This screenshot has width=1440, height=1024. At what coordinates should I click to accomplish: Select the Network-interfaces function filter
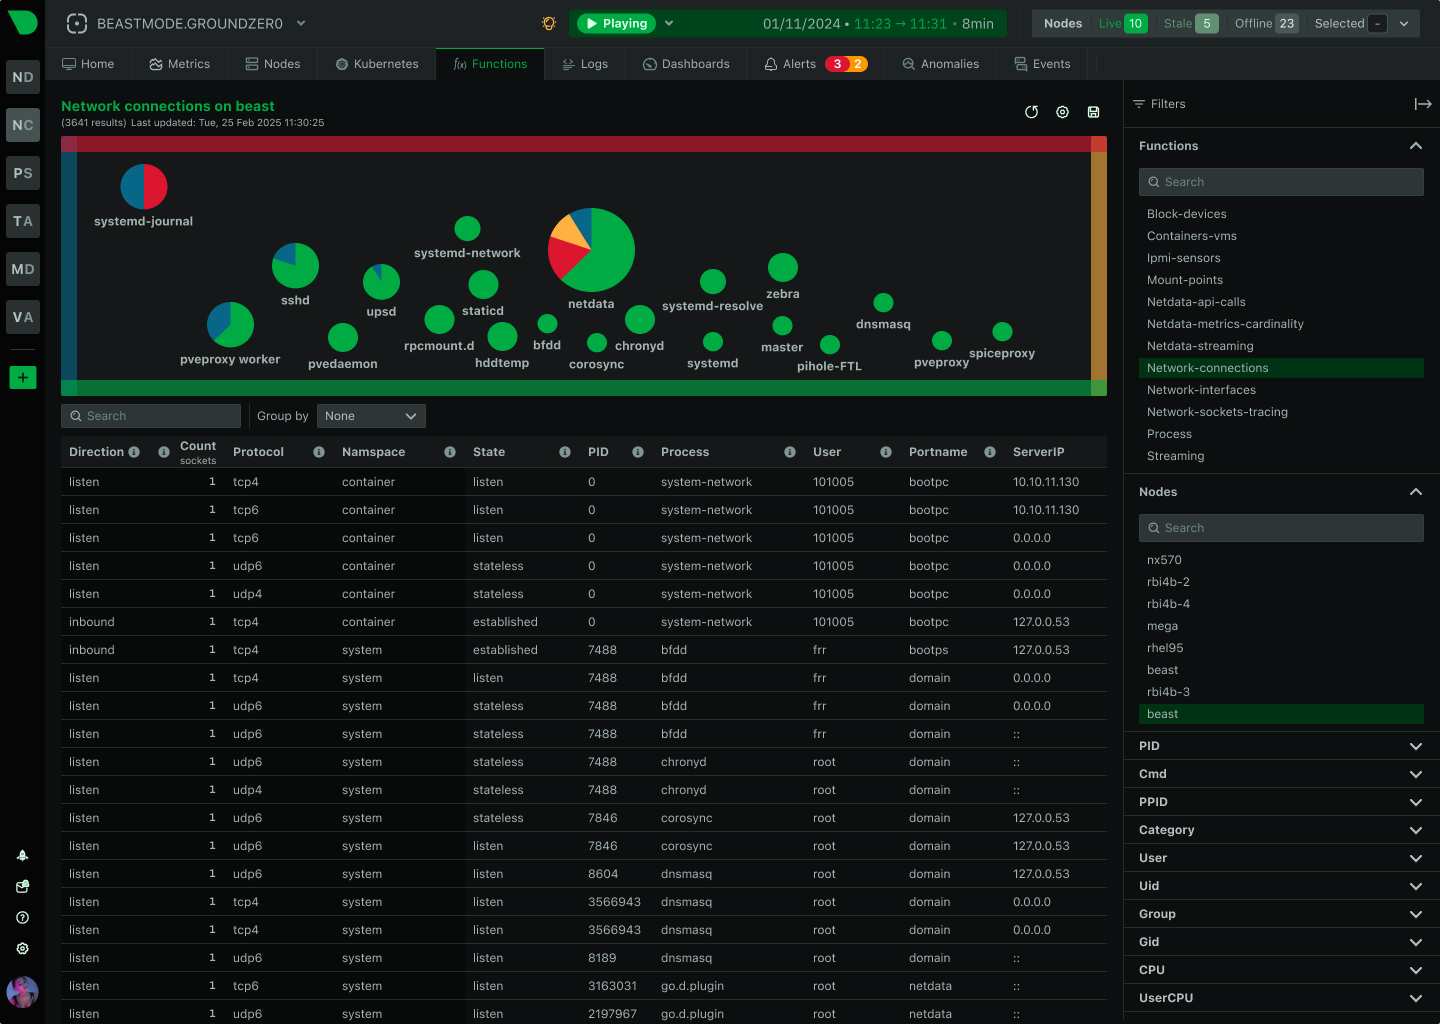tap(1201, 389)
